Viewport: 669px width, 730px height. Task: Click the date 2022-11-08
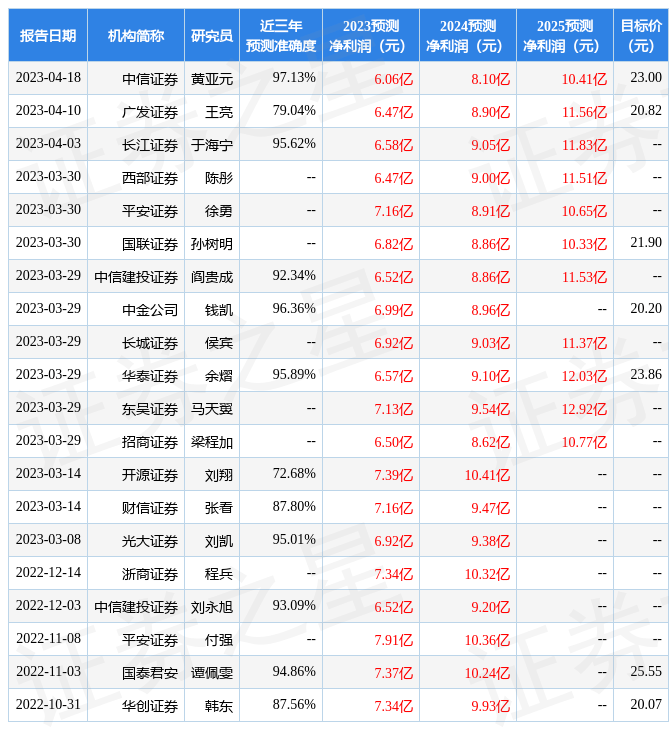(x=48, y=639)
